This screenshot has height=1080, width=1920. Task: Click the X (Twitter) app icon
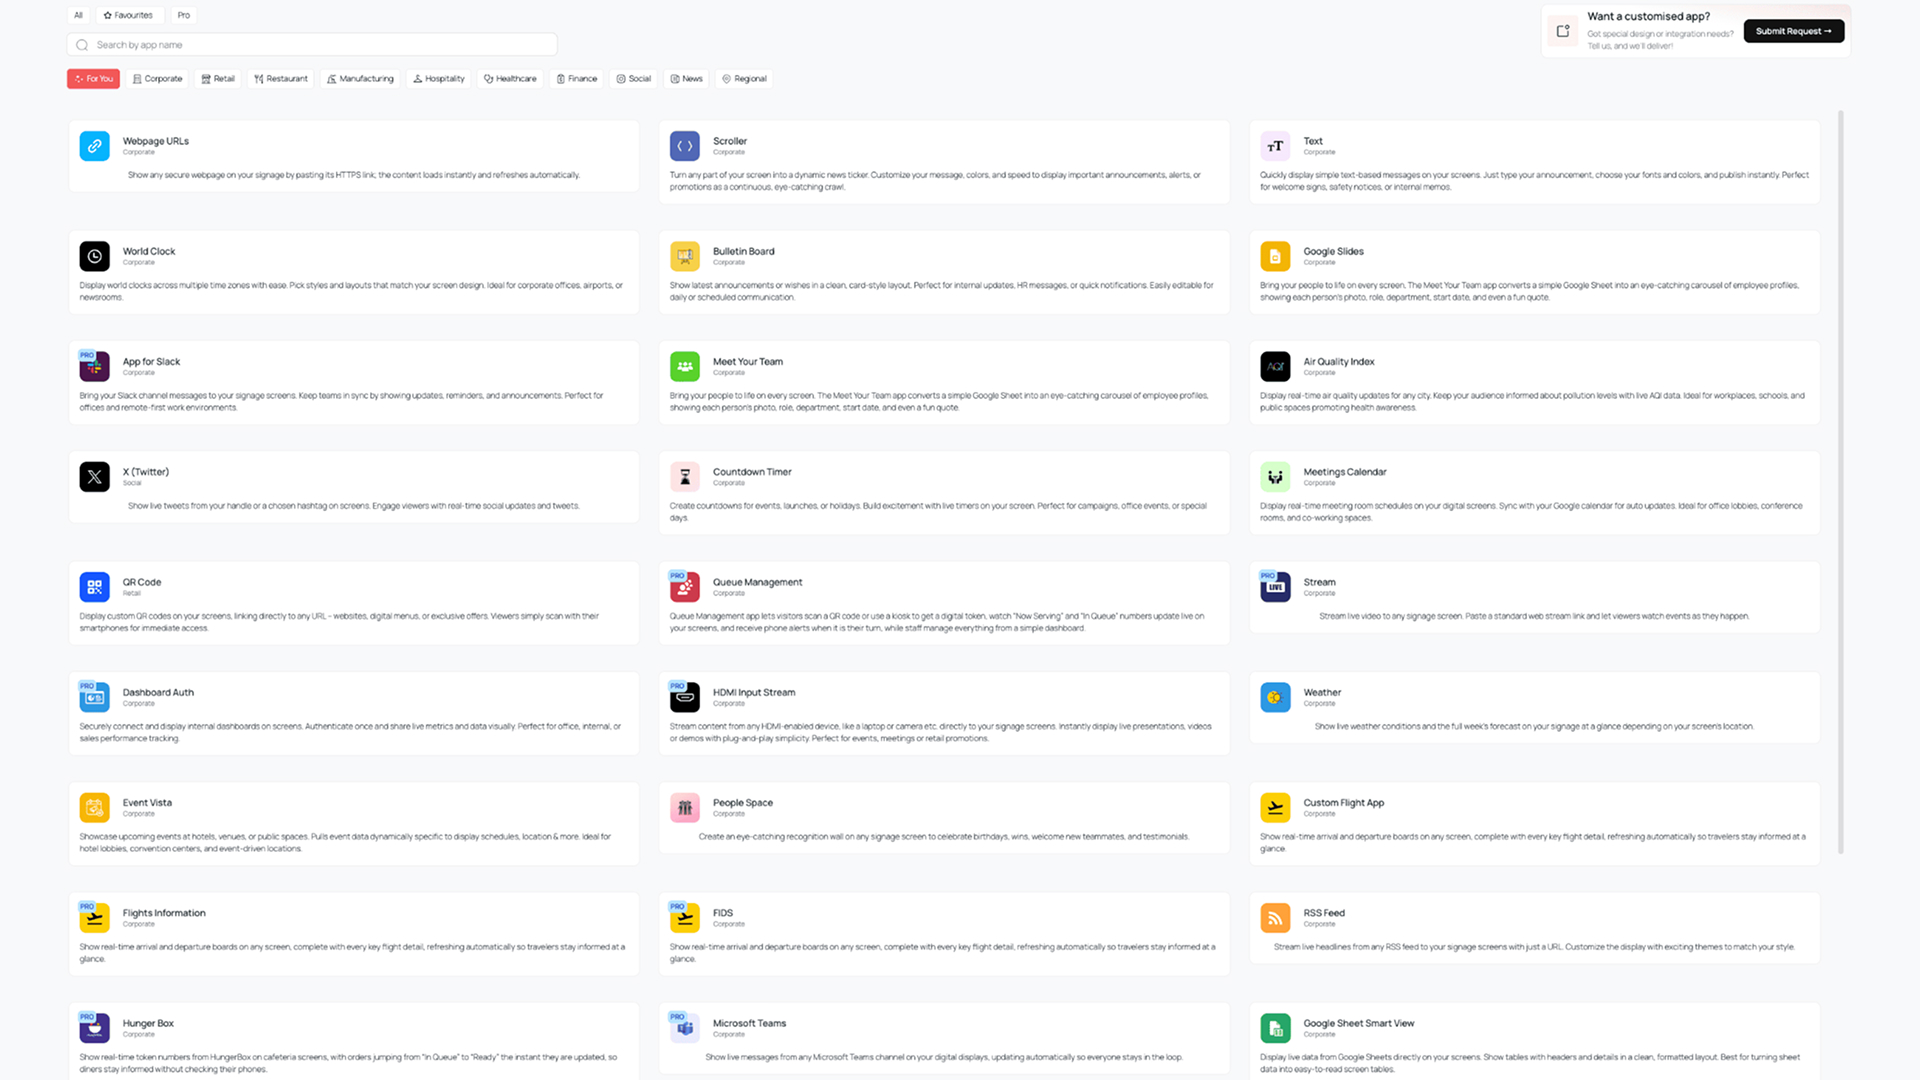[x=94, y=477]
